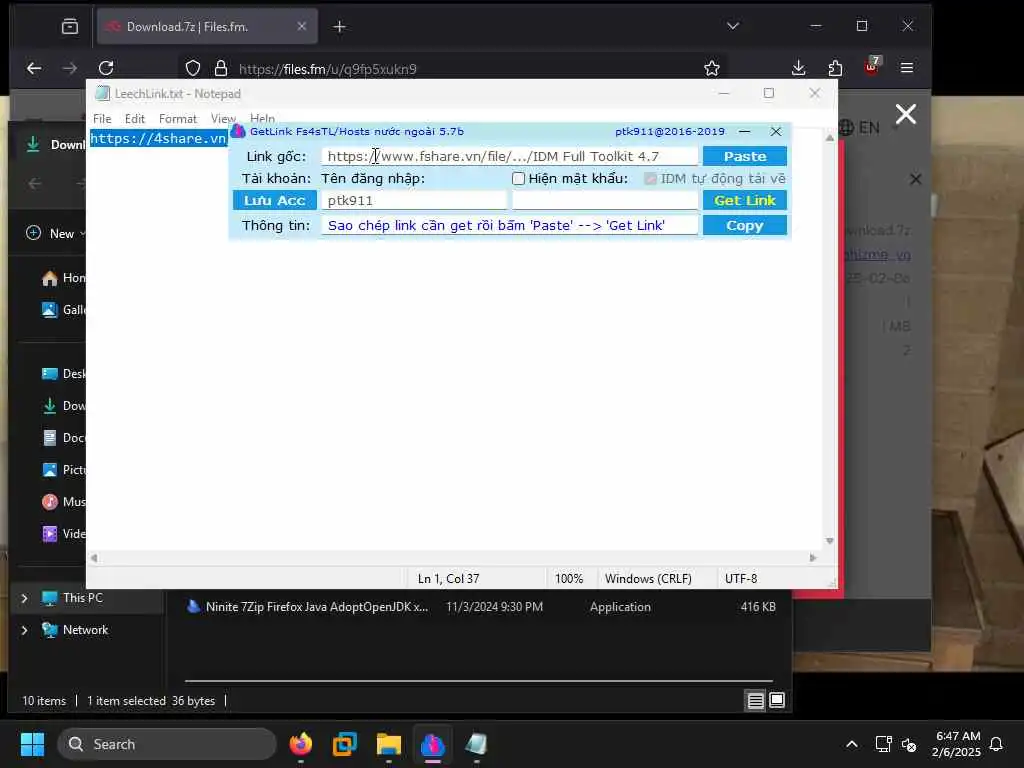Open notification bell in the taskbar
Screen dimensions: 1024x768
tap(997, 744)
